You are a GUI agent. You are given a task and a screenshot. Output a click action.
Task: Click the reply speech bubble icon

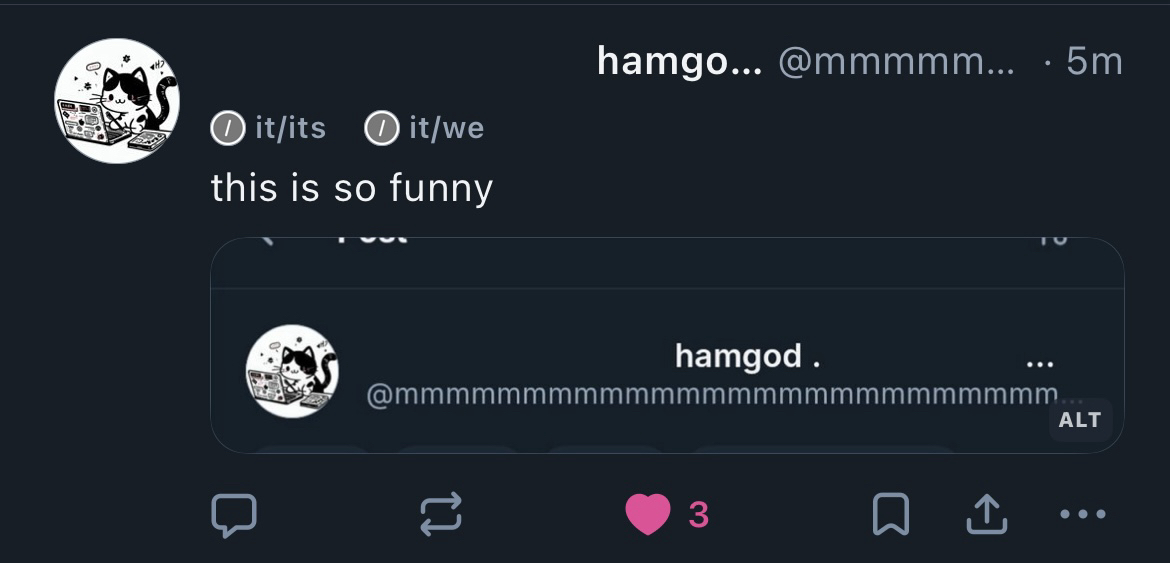234,515
